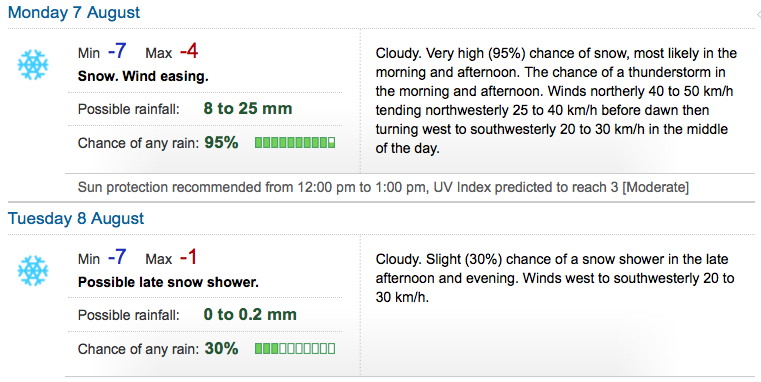The image size is (761, 382).
Task: Click Monday's 95% chance of rain figure
Action: click(221, 143)
